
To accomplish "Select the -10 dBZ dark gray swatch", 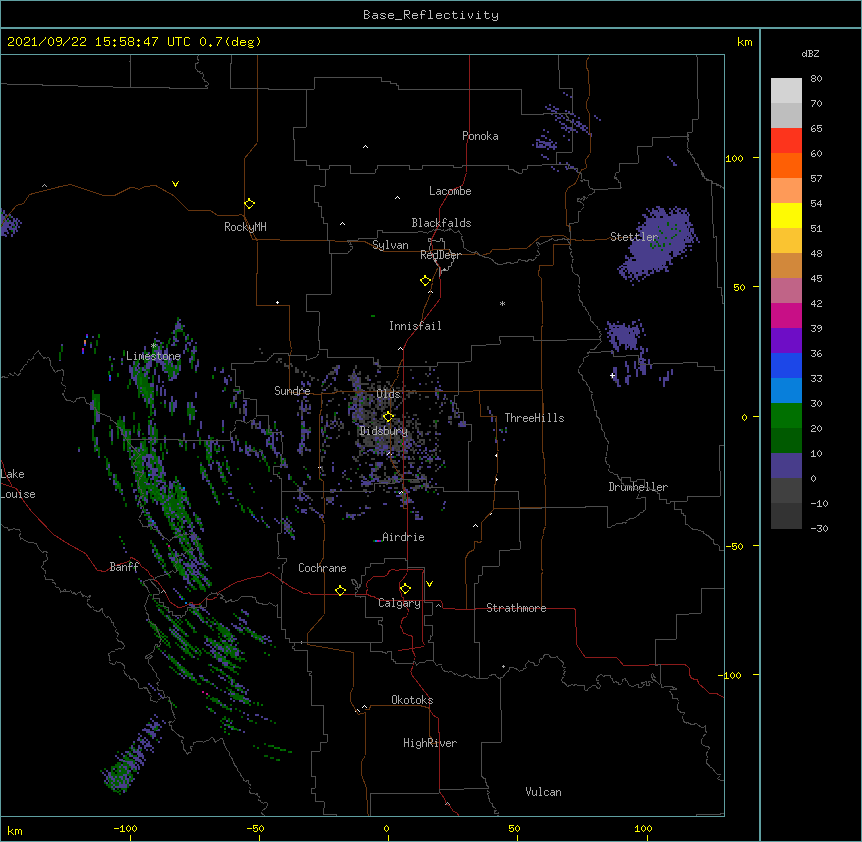I will click(x=786, y=516).
